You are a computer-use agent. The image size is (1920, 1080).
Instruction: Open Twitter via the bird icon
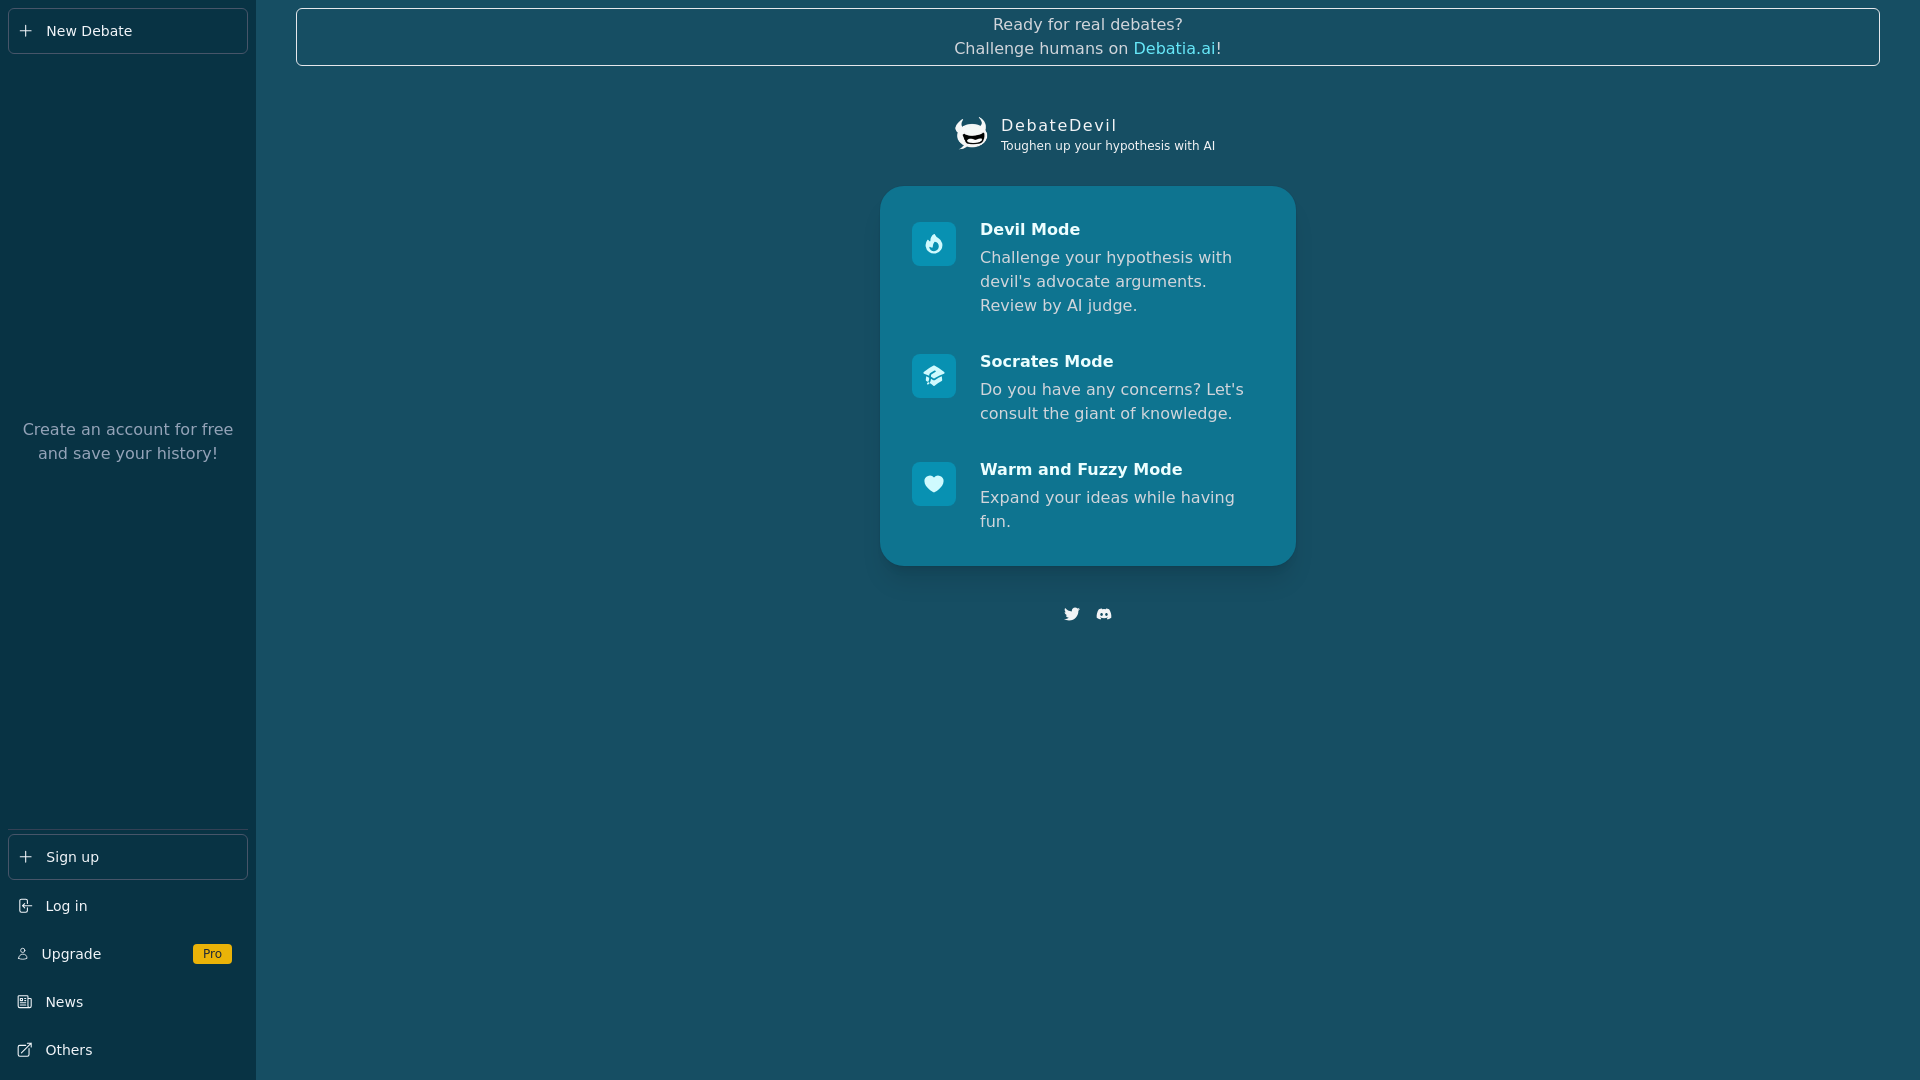[1071, 613]
